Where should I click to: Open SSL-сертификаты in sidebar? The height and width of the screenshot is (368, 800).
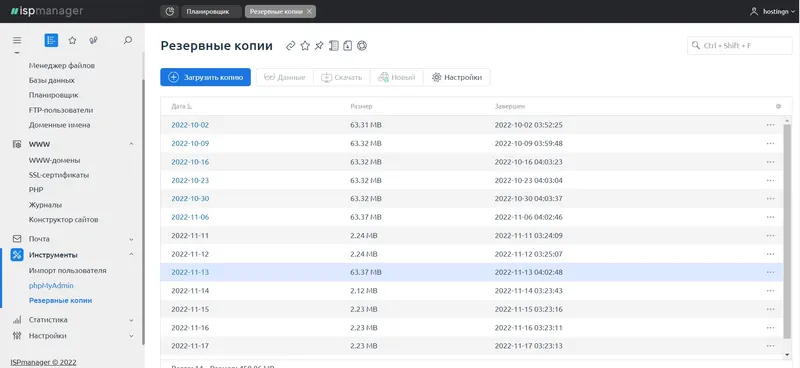pyautogui.click(x=59, y=175)
